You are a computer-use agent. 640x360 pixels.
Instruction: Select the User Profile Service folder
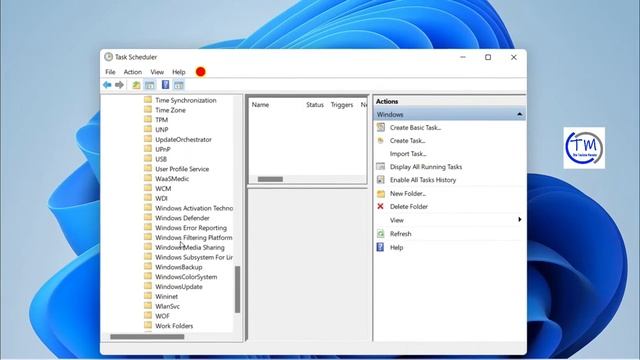(x=182, y=169)
